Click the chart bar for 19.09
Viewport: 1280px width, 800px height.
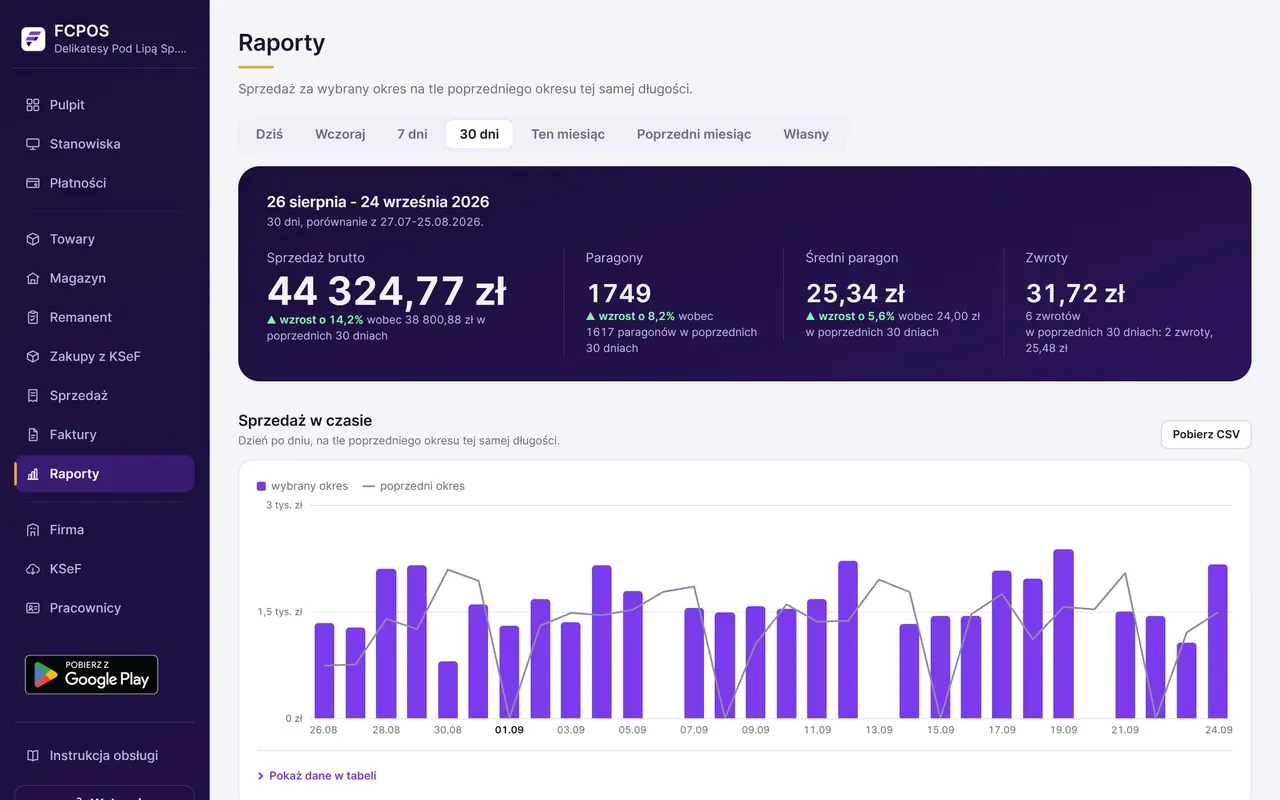pyautogui.click(x=1063, y=634)
